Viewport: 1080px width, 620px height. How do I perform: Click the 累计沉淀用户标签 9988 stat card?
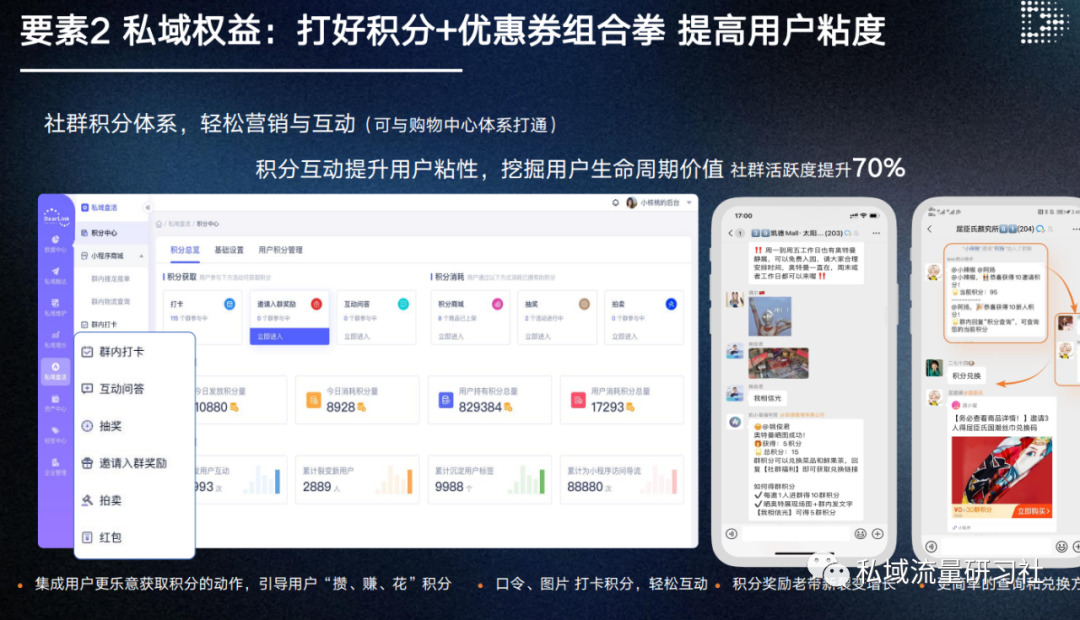click(x=489, y=480)
